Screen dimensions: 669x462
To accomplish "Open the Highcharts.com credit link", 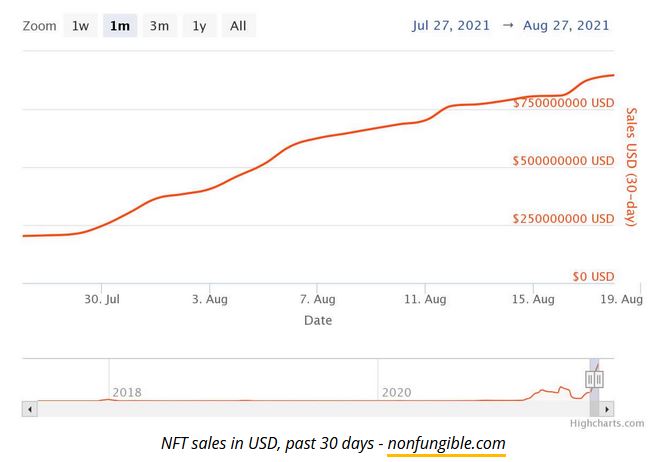I will [607, 423].
